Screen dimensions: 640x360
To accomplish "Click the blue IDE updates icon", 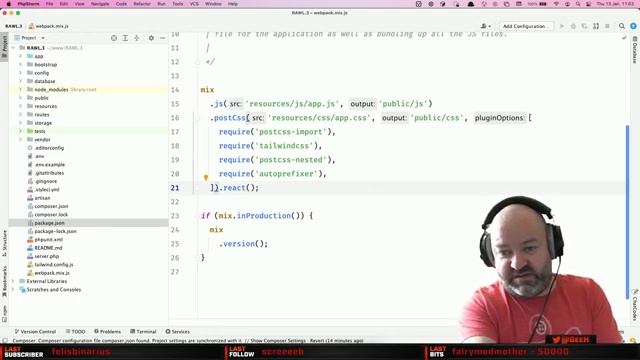I will click(633, 26).
